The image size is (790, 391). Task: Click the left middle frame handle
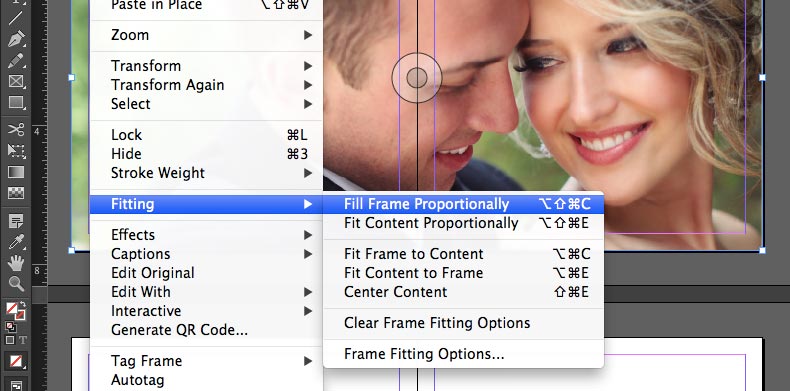point(71,78)
